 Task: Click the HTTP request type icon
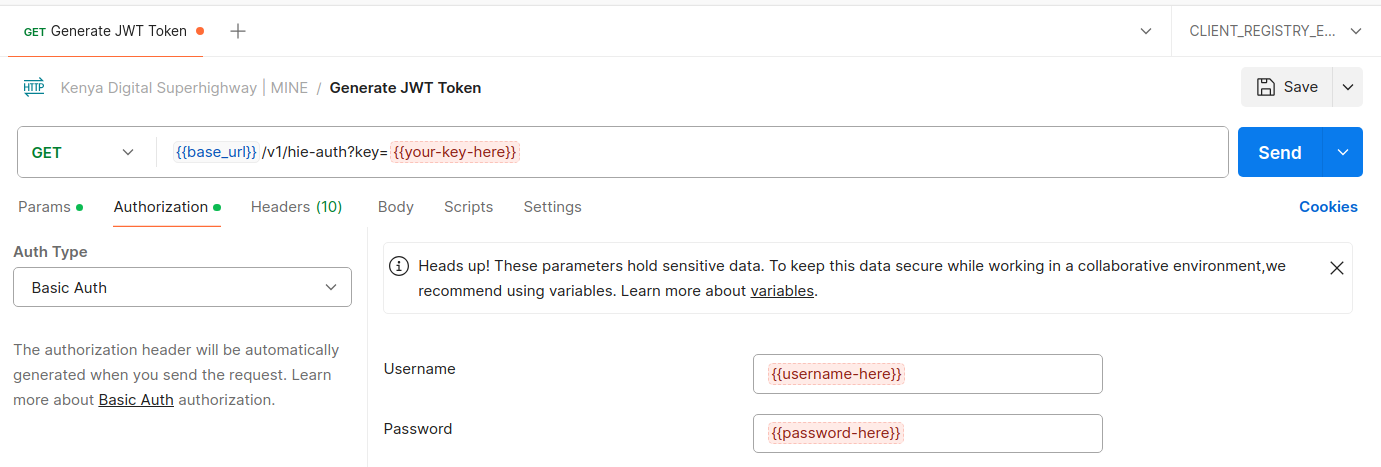[34, 87]
